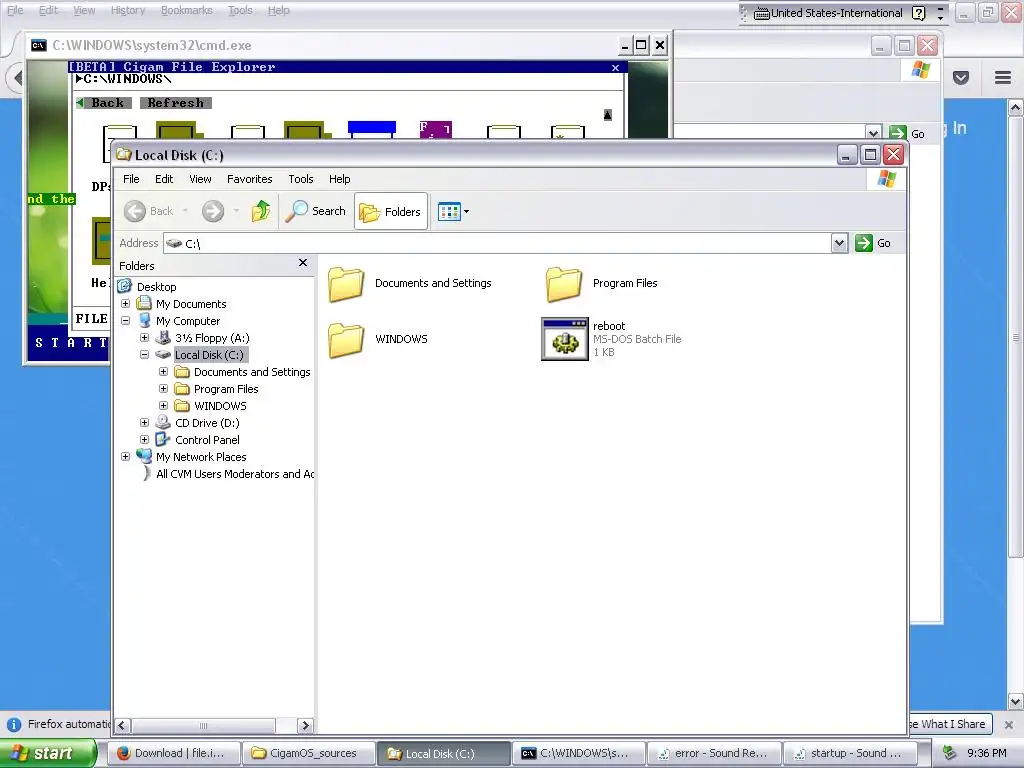
Task: Click the blue icon in Cigam File Explorer
Action: pyautogui.click(x=372, y=129)
